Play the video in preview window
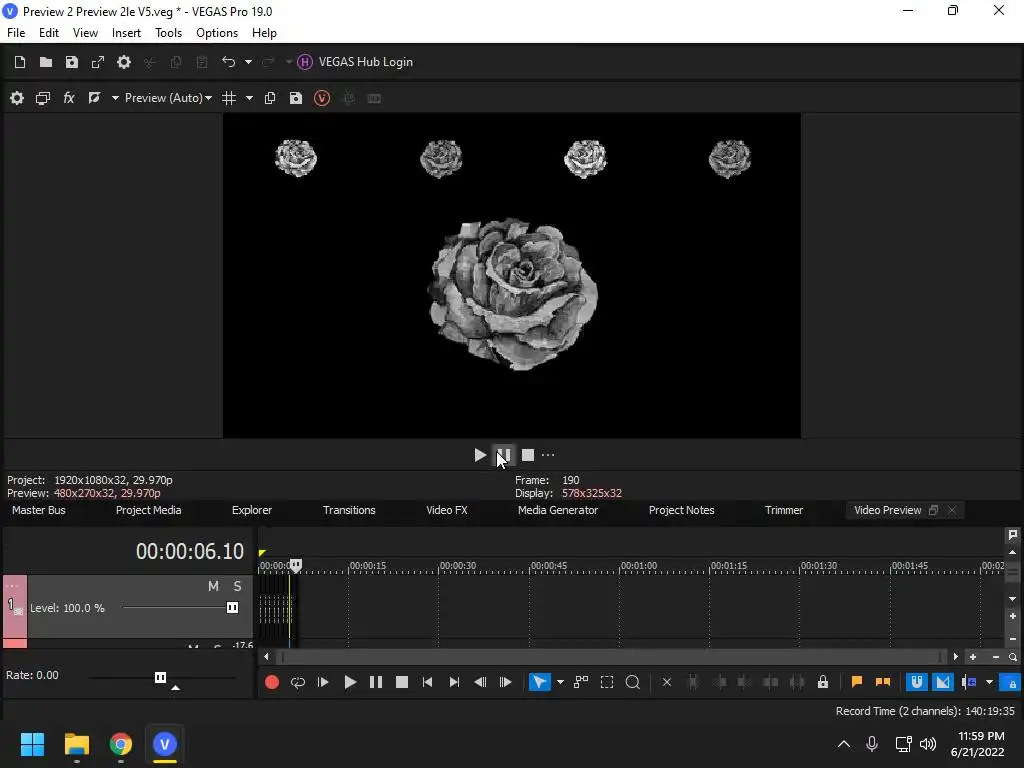This screenshot has width=1024, height=768. tap(480, 455)
